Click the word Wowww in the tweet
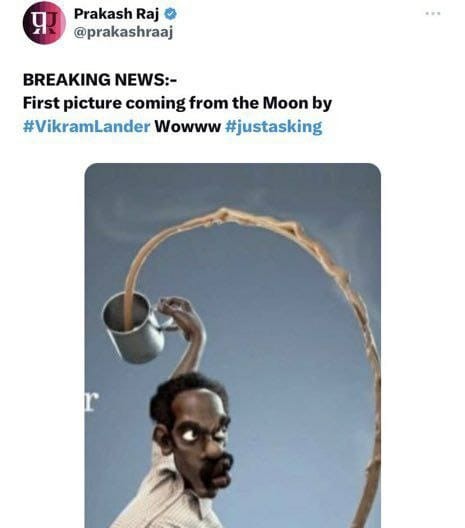 (x=188, y=127)
